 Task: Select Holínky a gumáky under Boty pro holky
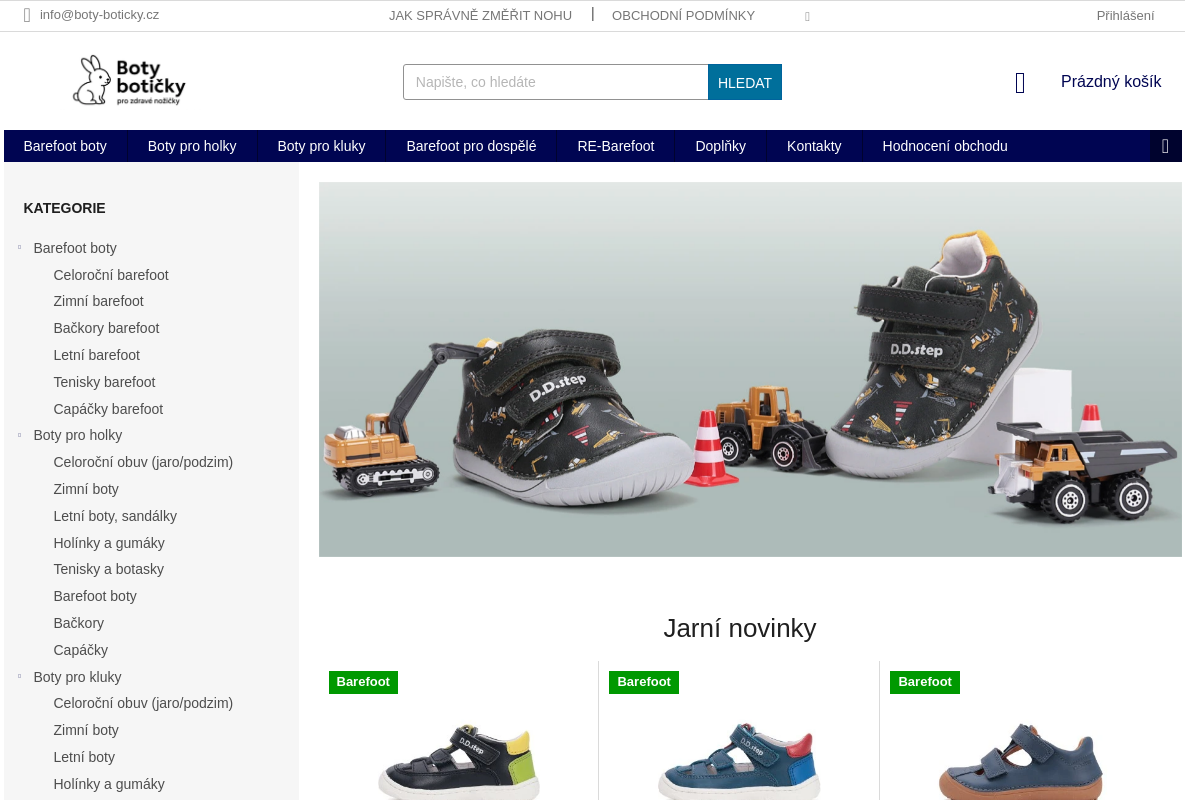[109, 543]
